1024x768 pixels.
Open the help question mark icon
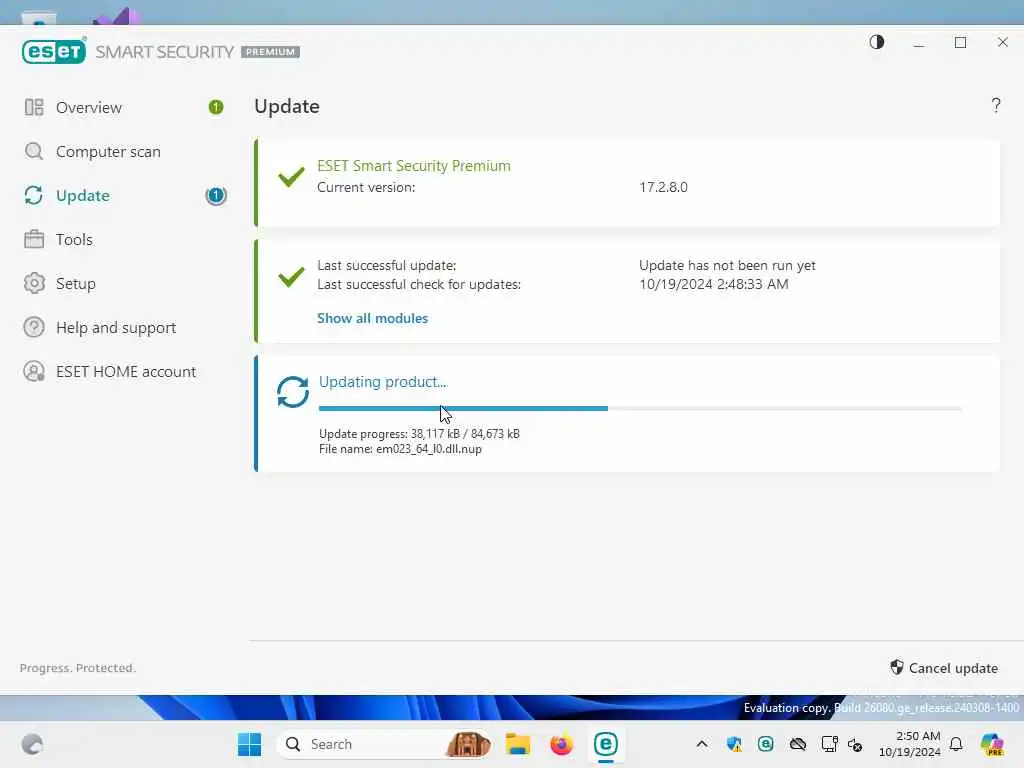[996, 105]
